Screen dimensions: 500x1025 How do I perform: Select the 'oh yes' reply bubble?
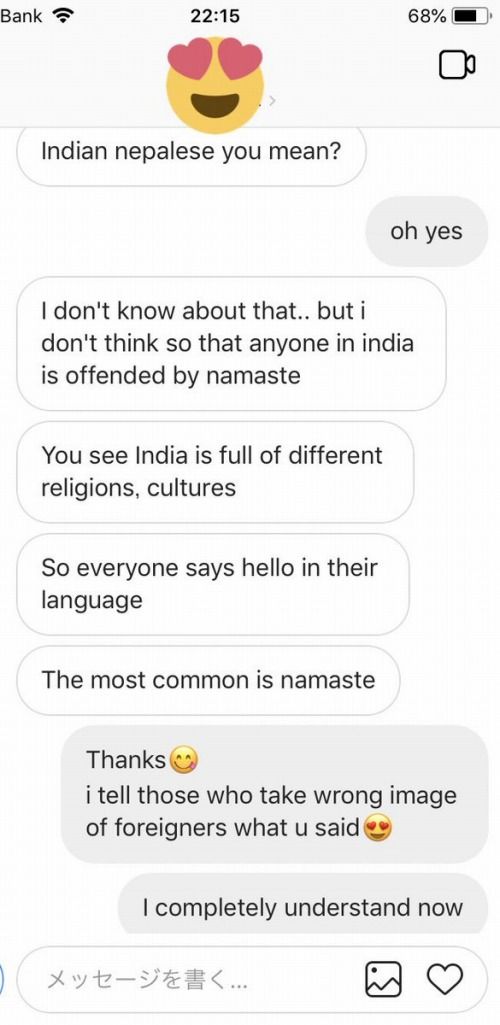[x=427, y=231]
